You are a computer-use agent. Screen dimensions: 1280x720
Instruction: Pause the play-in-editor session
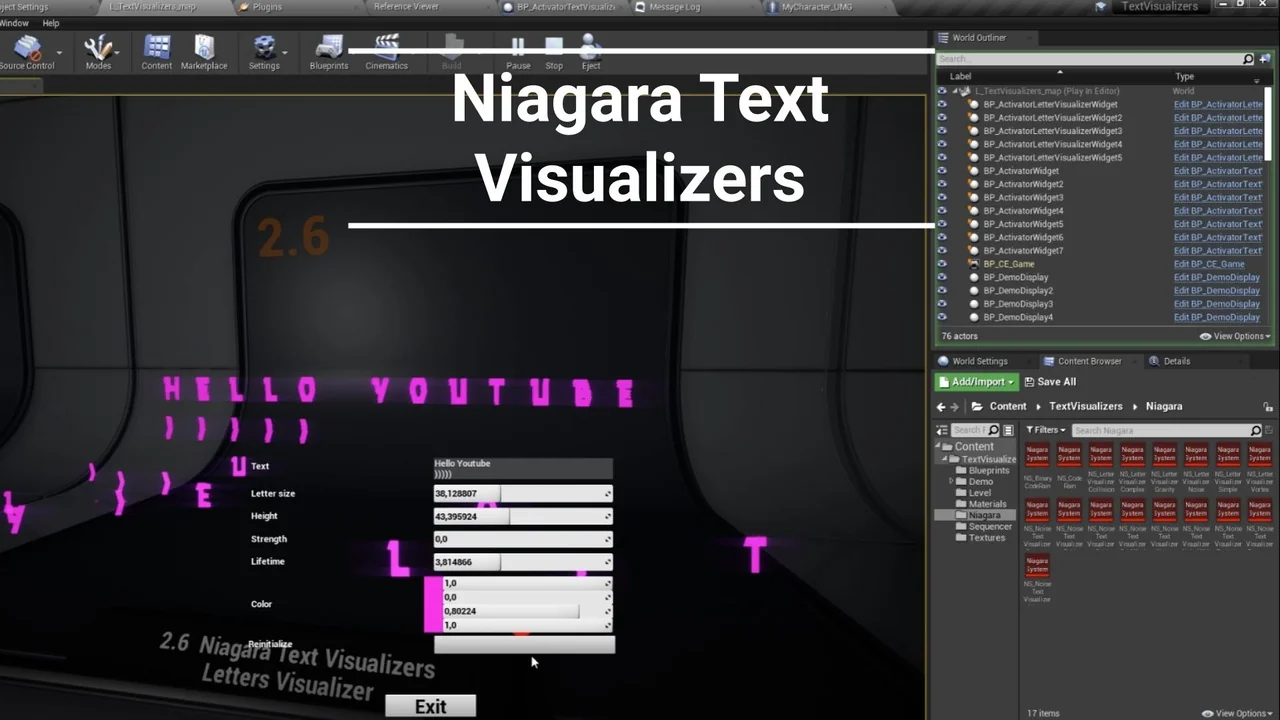pos(518,50)
